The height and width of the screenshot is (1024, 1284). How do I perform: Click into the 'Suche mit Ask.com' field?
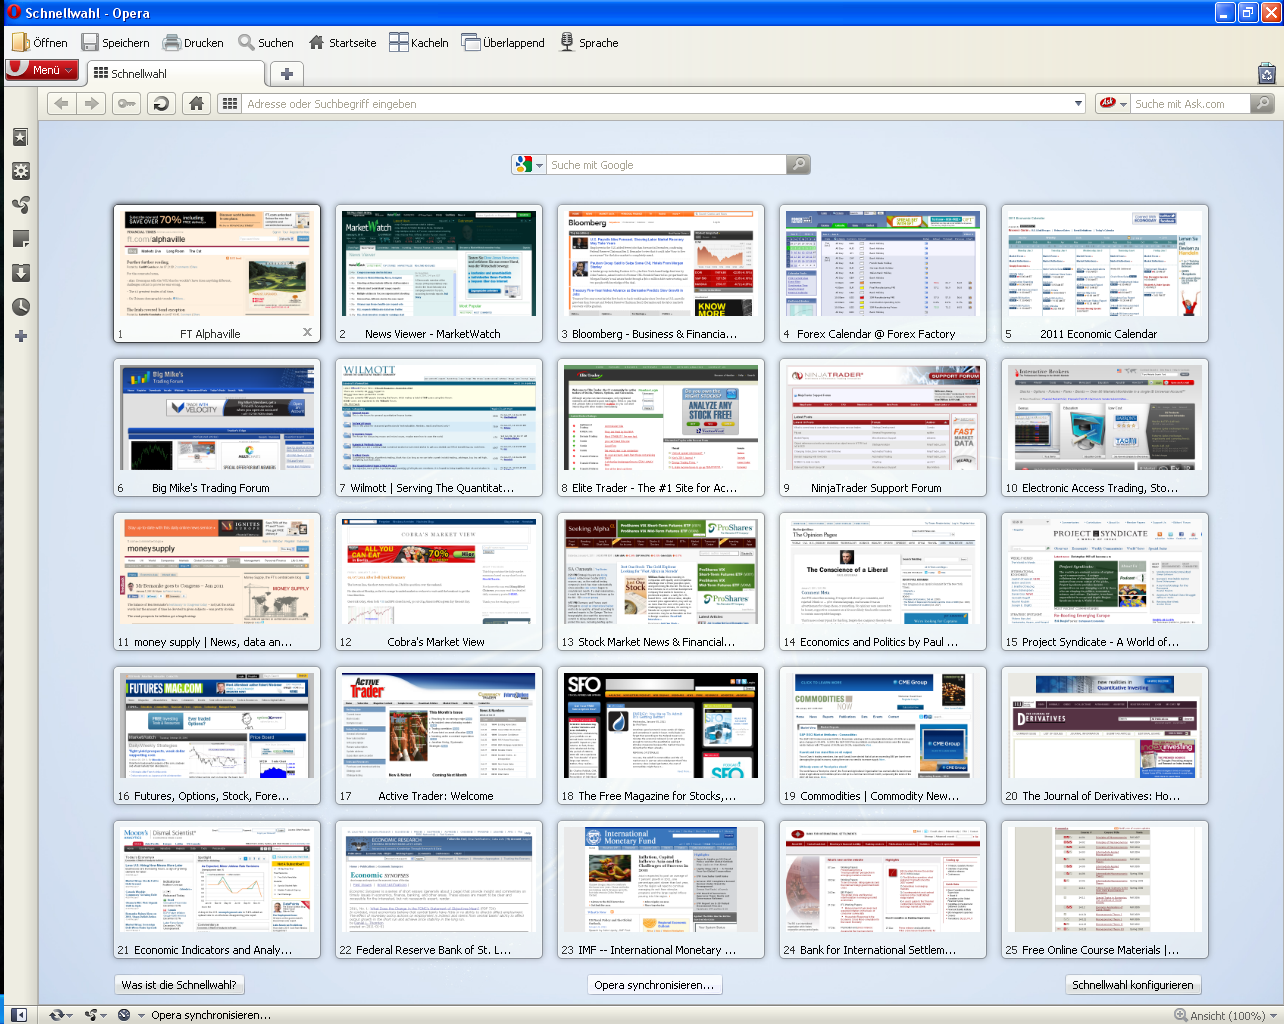[x=1190, y=103]
